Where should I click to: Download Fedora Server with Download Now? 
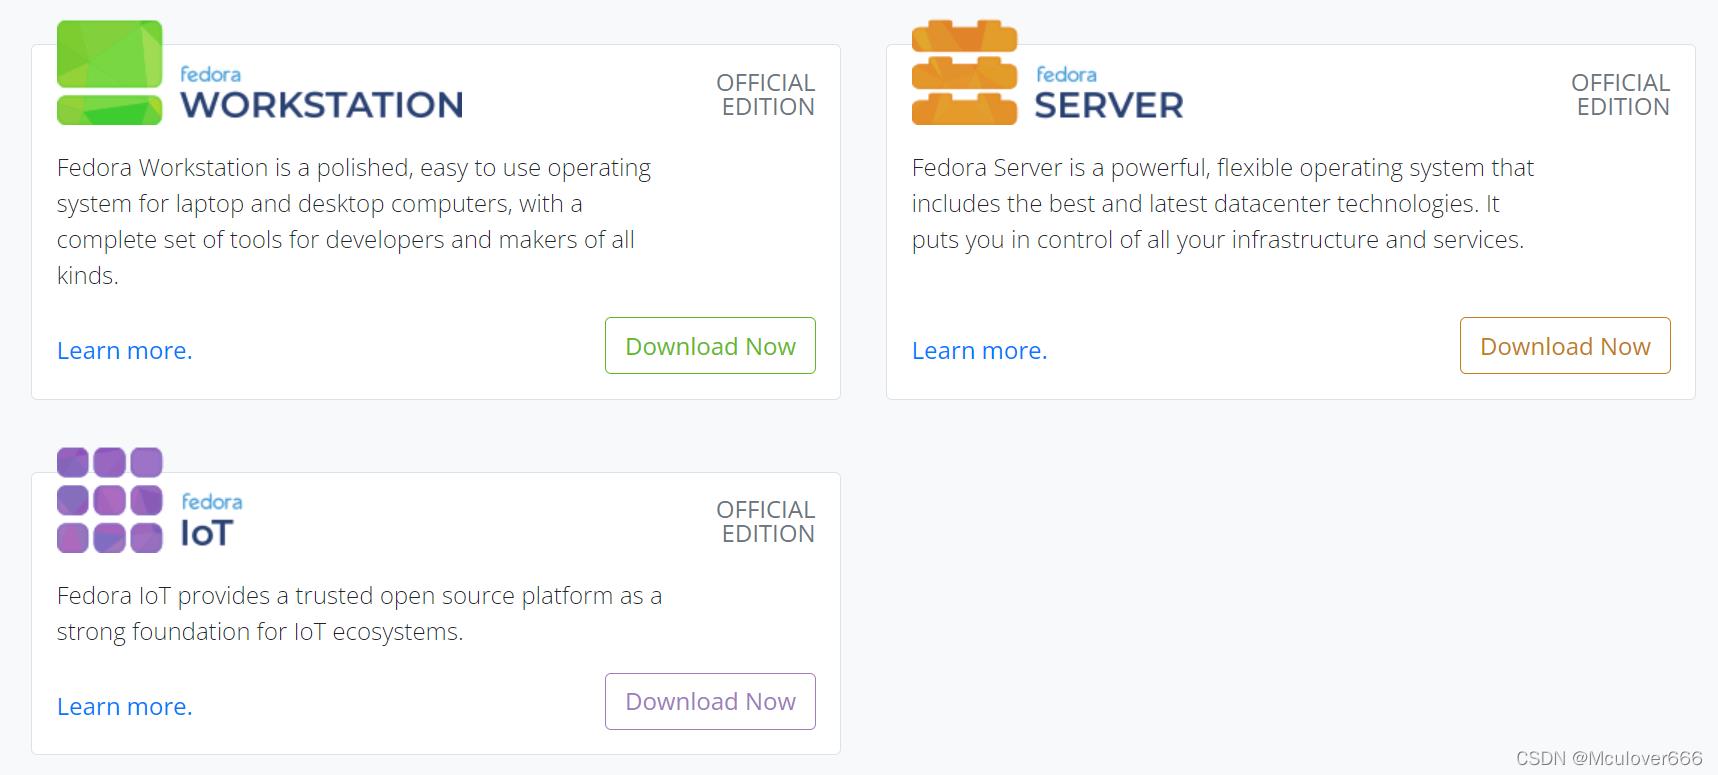[1565, 346]
